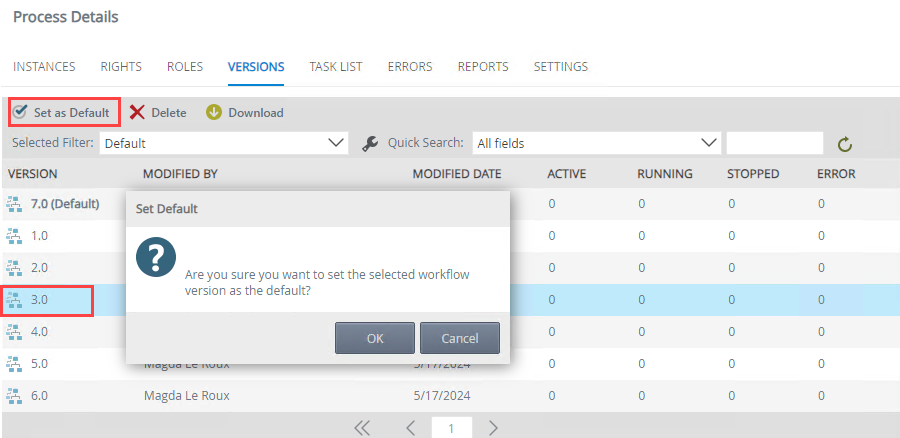Go to the Settings tab
This screenshot has height=438, width=900.
[560, 67]
